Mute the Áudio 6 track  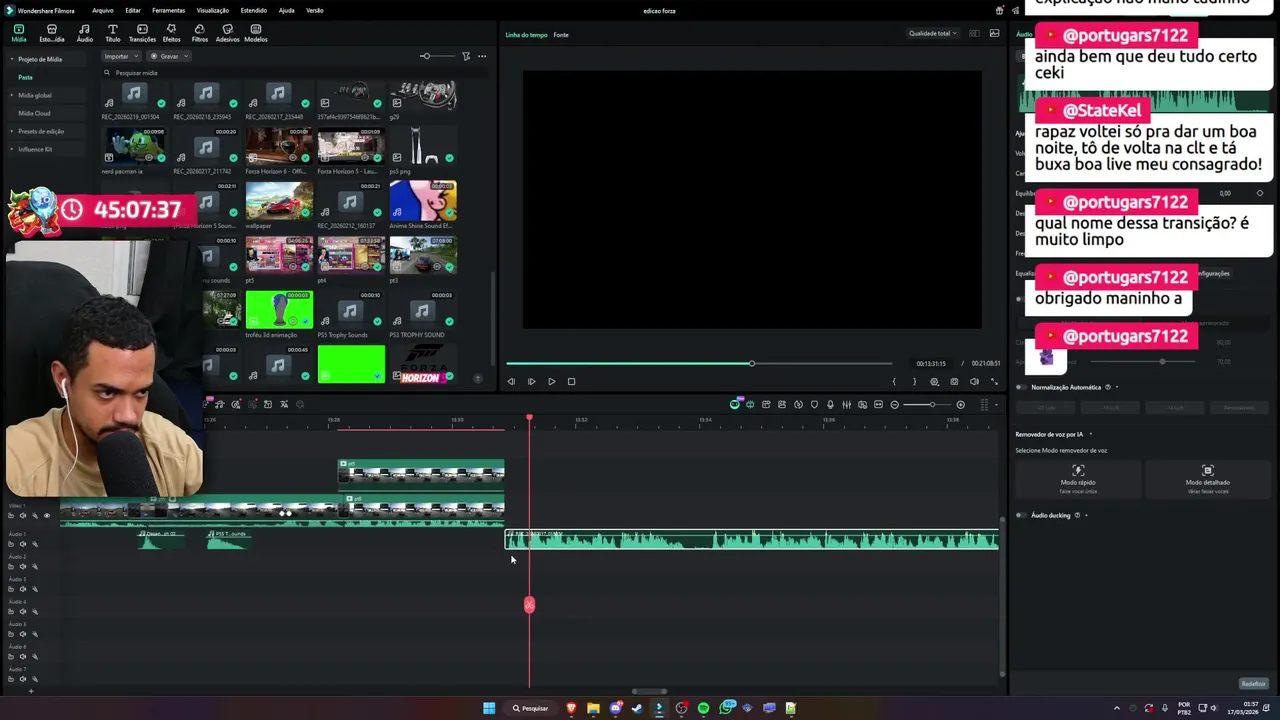click(22, 657)
